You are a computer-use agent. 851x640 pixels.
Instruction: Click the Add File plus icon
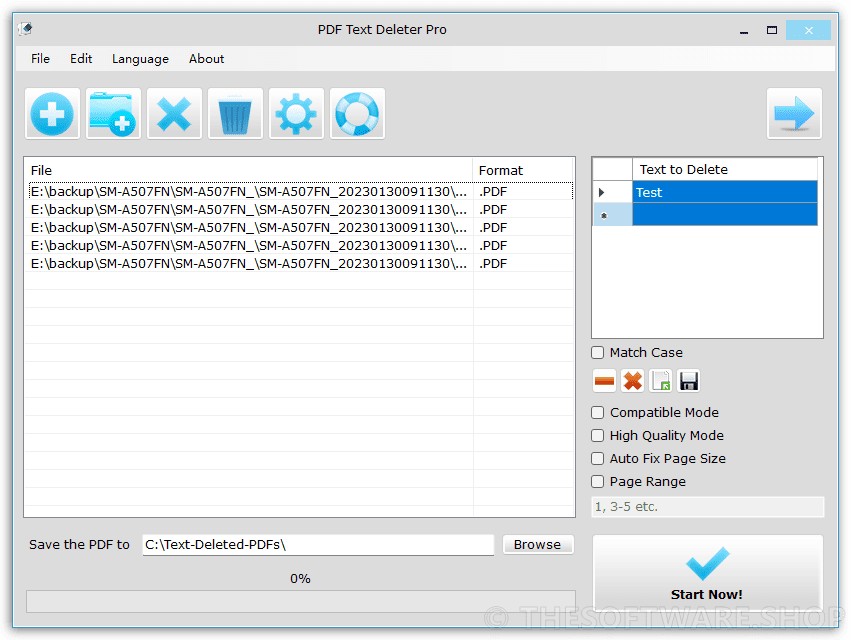pyautogui.click(x=52, y=113)
